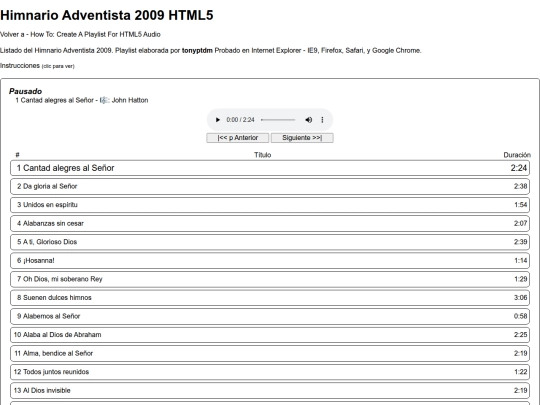540x405 pixels.
Task: Select hymn 10 Alaba al Dios de Abraham
Action: click(270, 335)
